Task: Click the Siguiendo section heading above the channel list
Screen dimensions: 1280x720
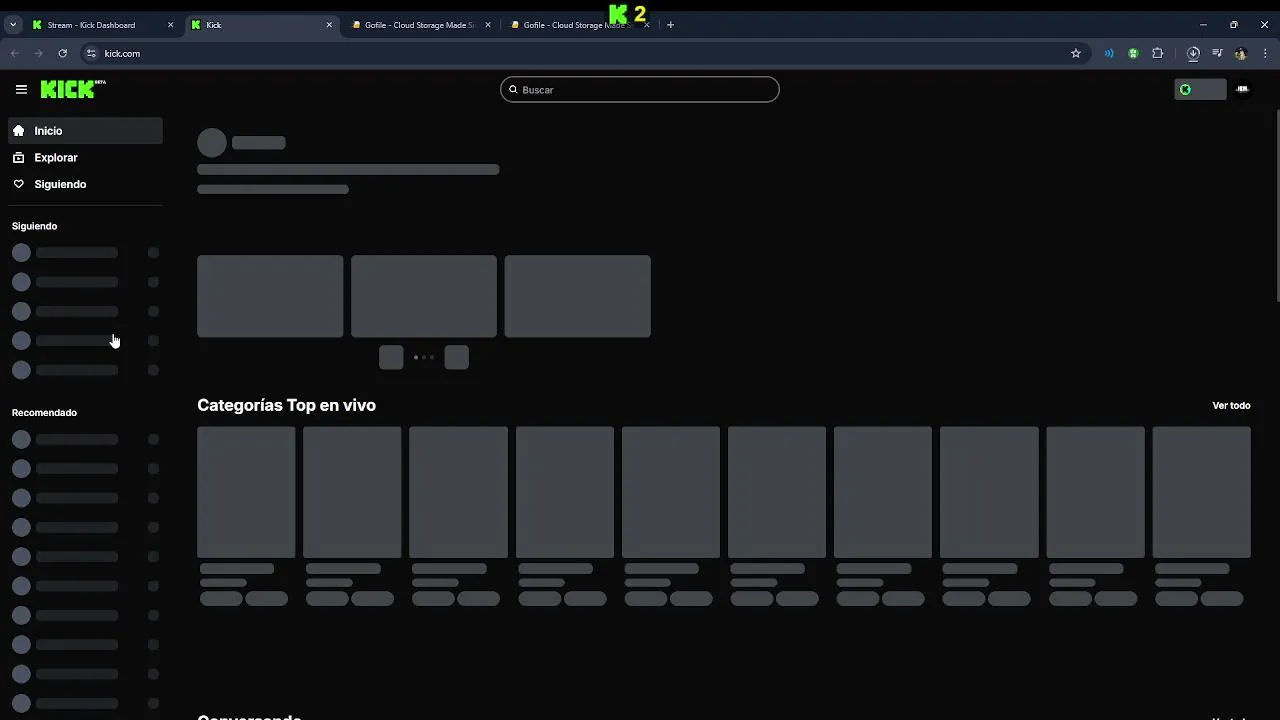Action: coord(34,226)
